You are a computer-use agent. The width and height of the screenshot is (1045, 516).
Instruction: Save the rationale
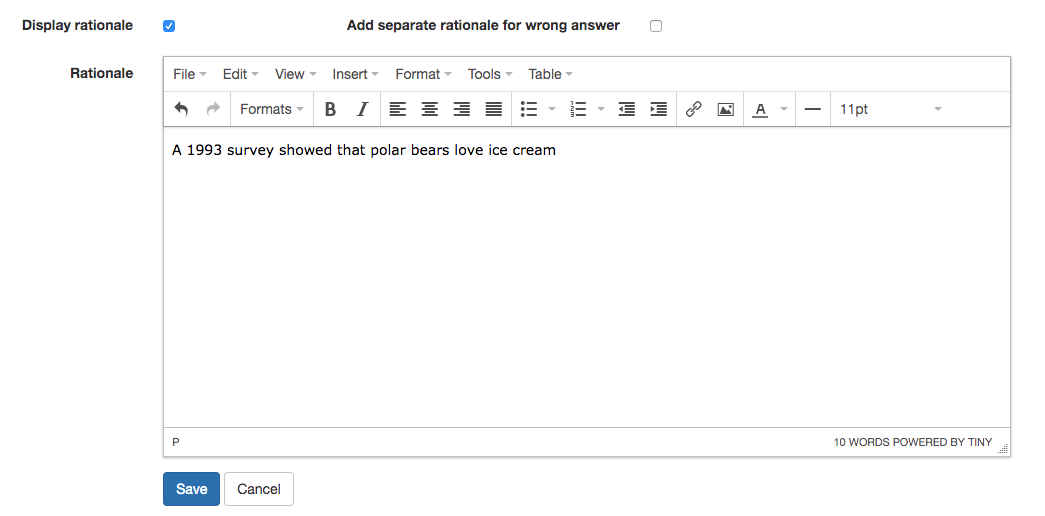[191, 489]
